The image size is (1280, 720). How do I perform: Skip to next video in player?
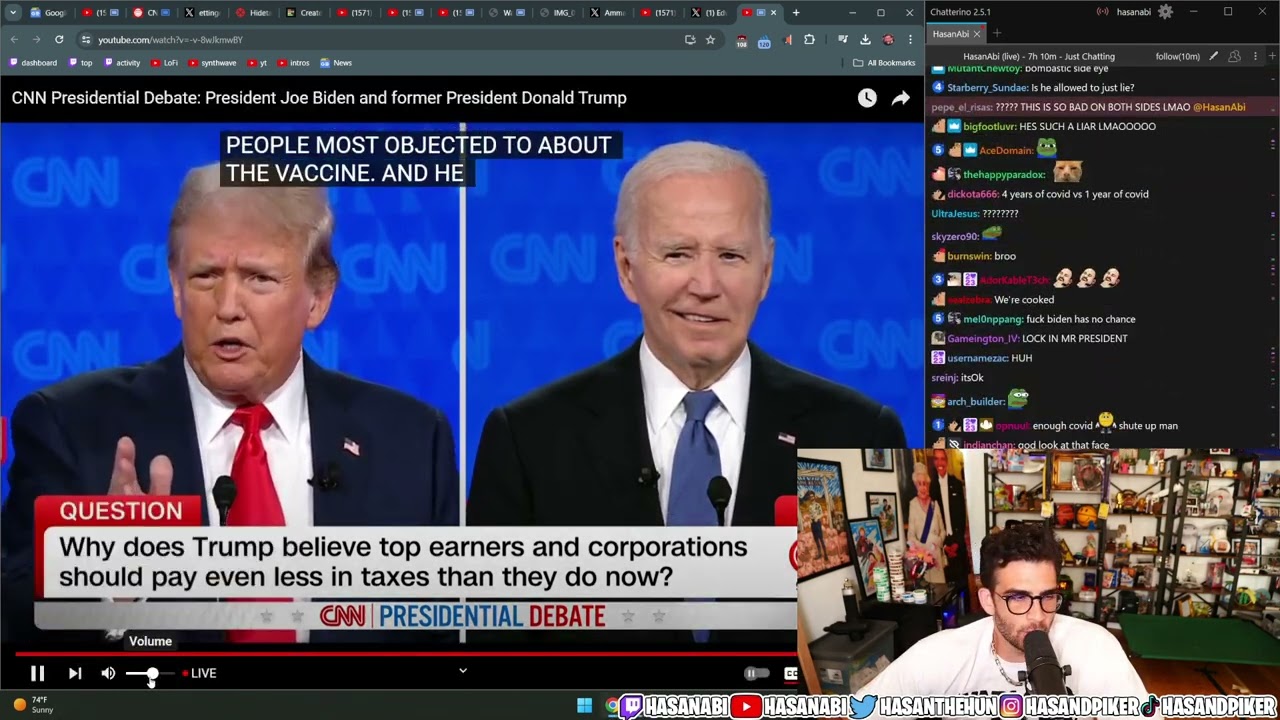pyautogui.click(x=75, y=674)
